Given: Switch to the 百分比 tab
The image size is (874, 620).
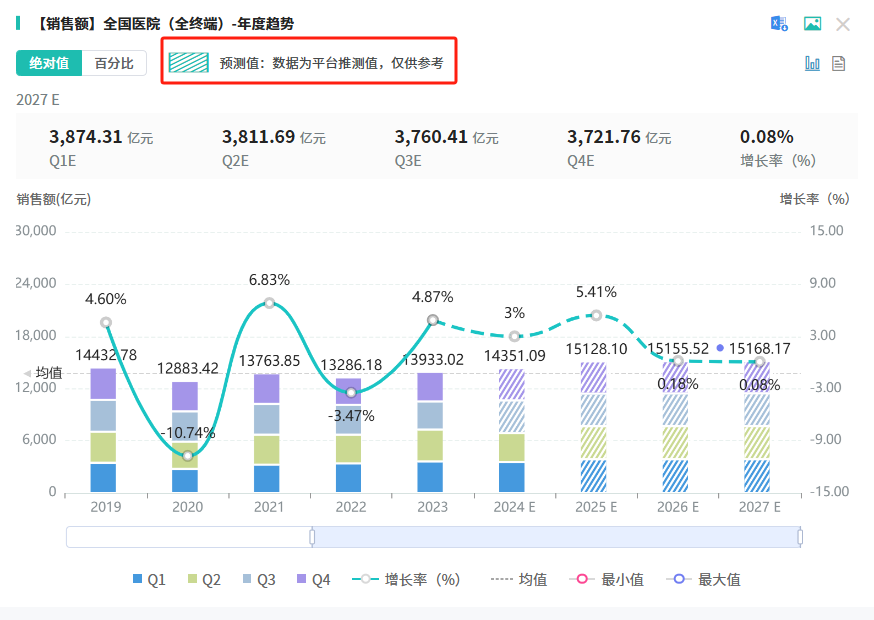Looking at the screenshot, I should pos(114,63).
